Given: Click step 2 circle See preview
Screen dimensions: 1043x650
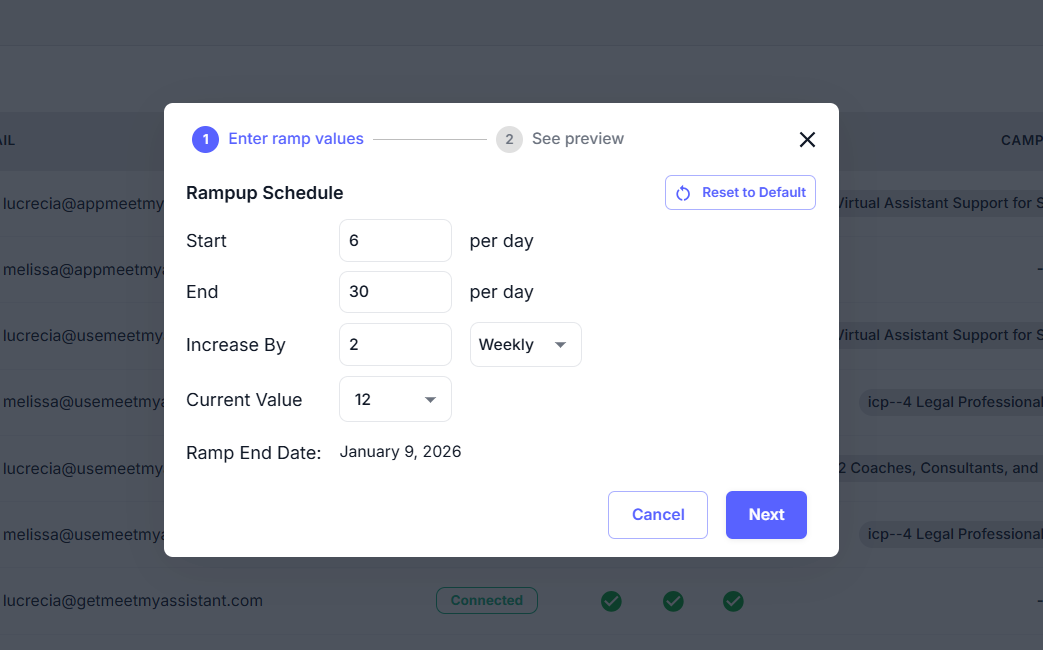Looking at the screenshot, I should tap(509, 139).
